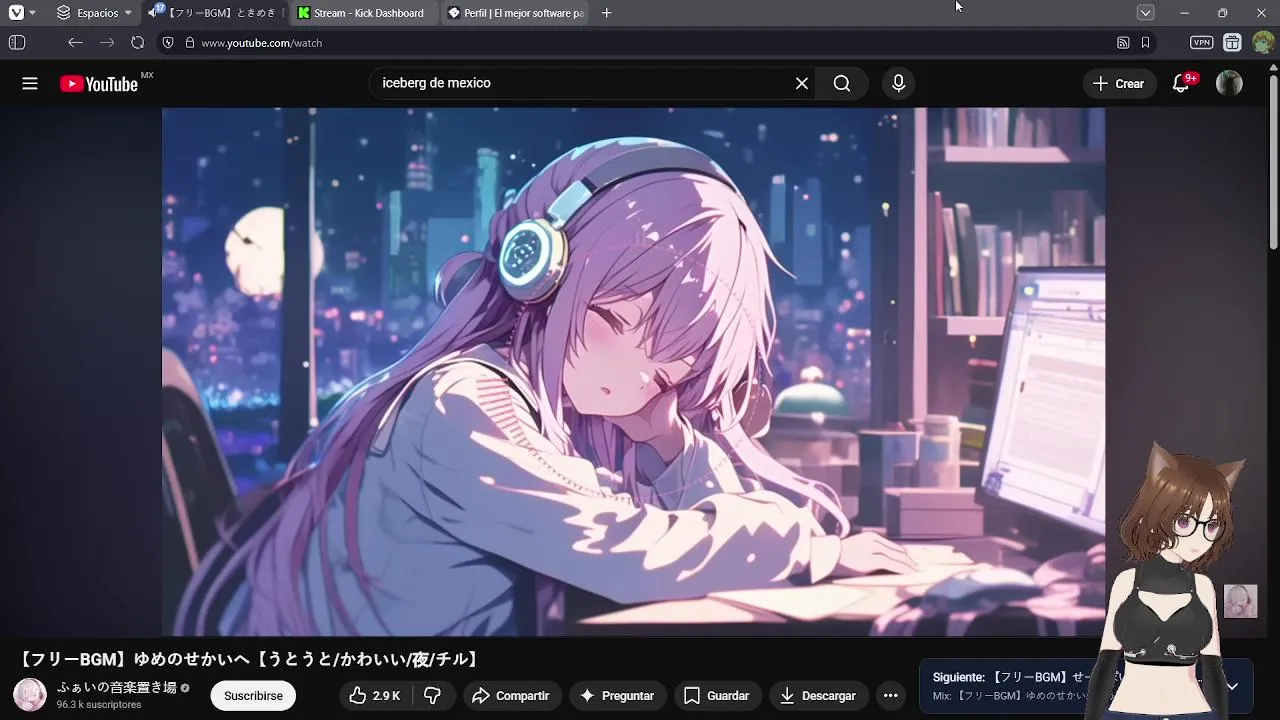Select the video title フリーBGM ゆめのせかいへ
This screenshot has height=720, width=1280.
click(x=250, y=660)
